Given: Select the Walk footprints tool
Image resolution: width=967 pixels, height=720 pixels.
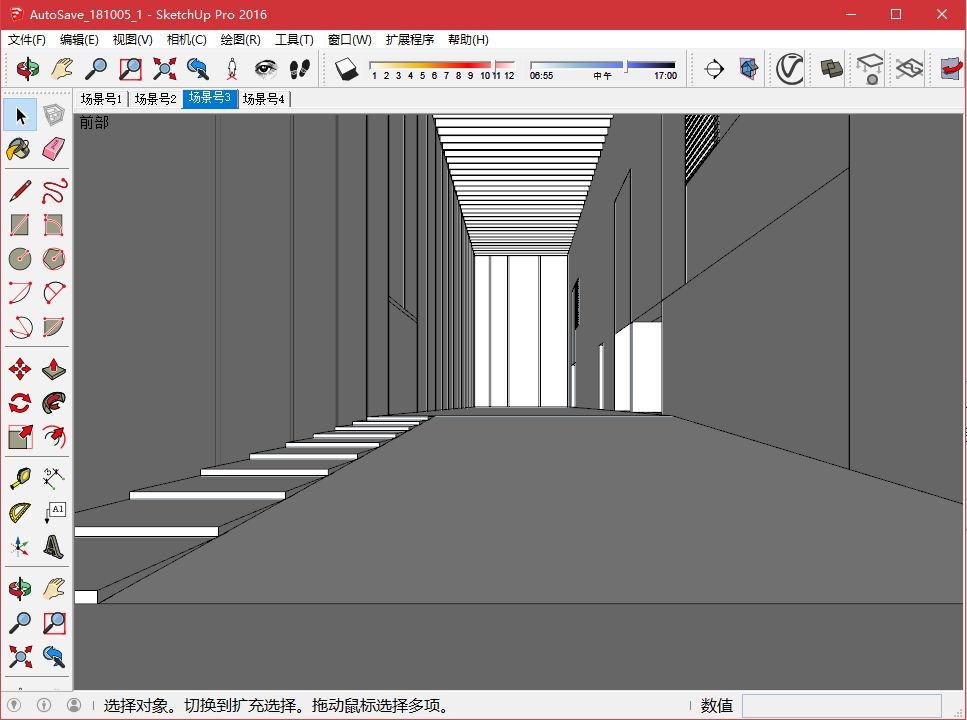Looking at the screenshot, I should 300,68.
